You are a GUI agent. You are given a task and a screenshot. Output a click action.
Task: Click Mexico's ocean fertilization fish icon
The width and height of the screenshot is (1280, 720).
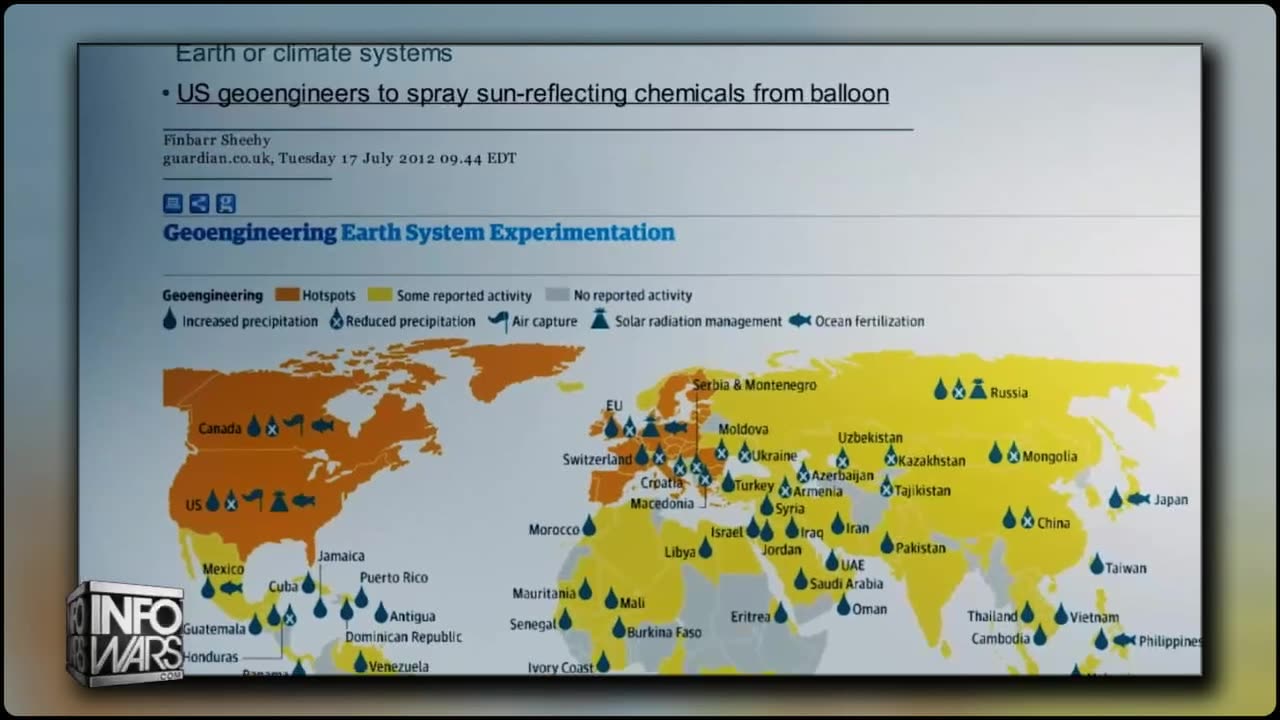coord(230,588)
